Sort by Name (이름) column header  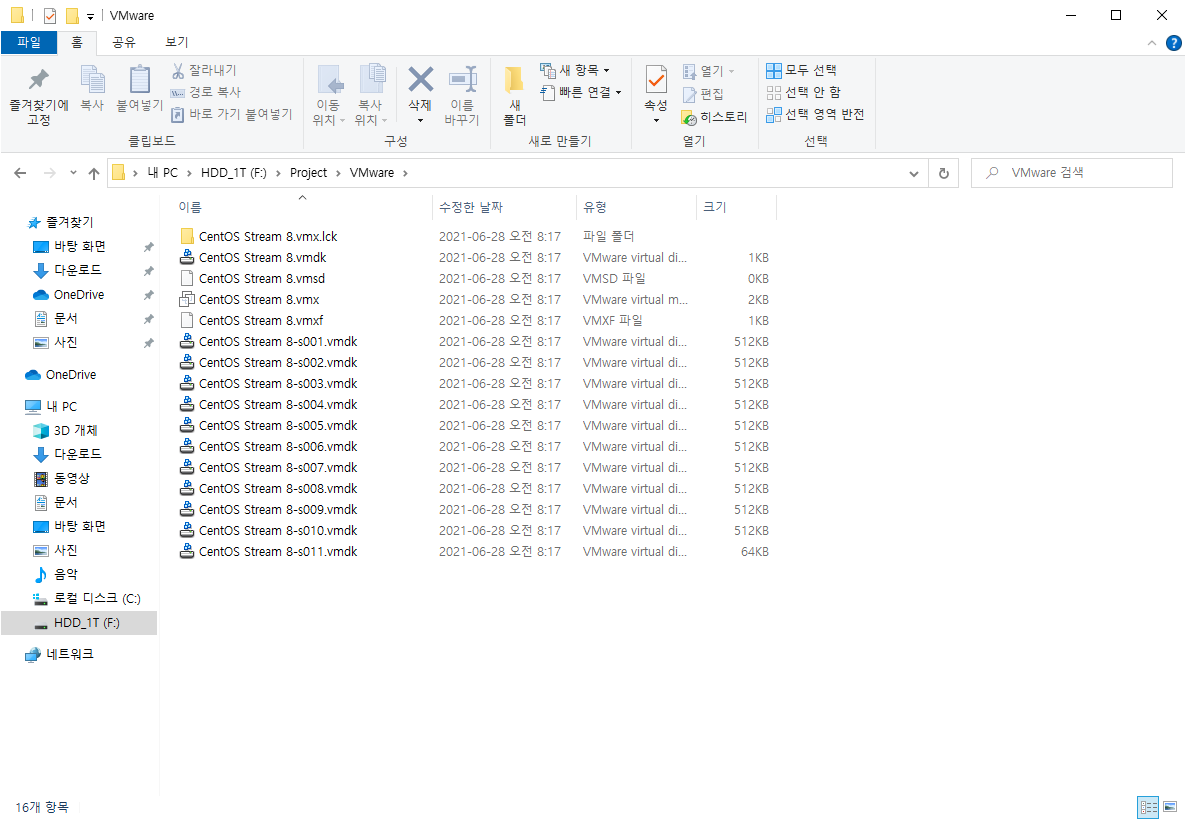tap(303, 207)
